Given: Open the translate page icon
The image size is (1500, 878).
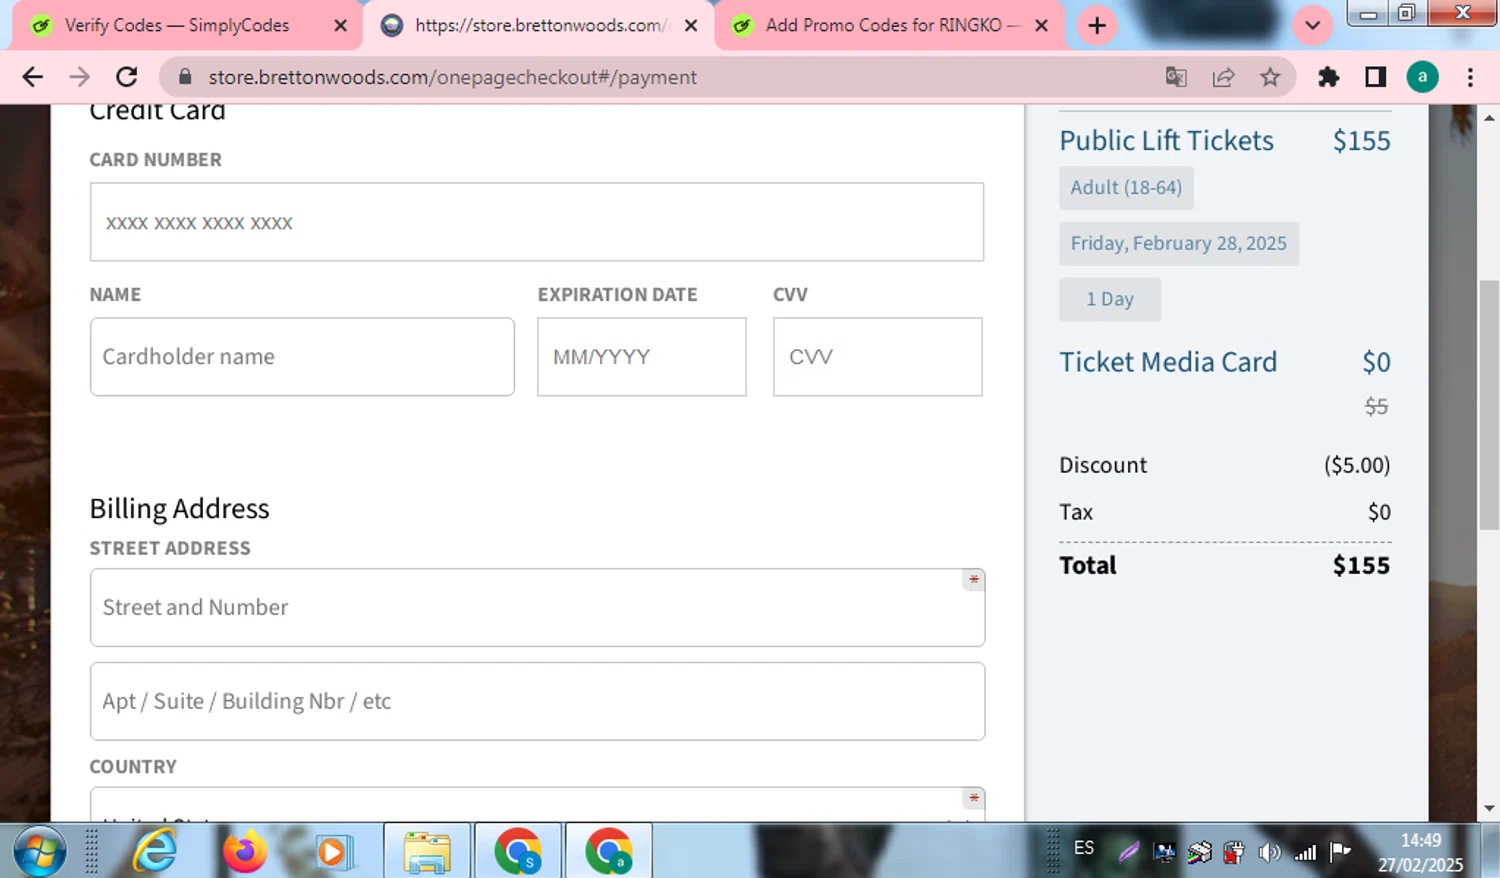Looking at the screenshot, I should (1176, 77).
